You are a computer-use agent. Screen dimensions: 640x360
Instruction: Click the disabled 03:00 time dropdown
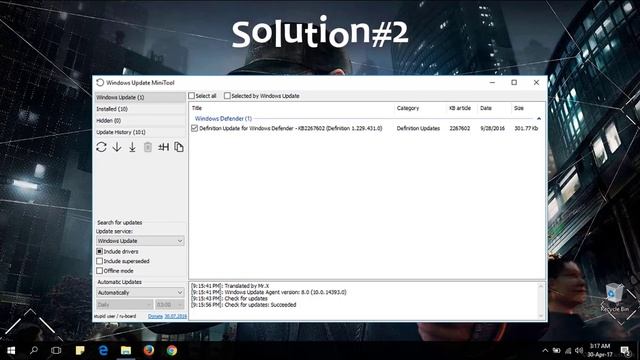click(169, 304)
